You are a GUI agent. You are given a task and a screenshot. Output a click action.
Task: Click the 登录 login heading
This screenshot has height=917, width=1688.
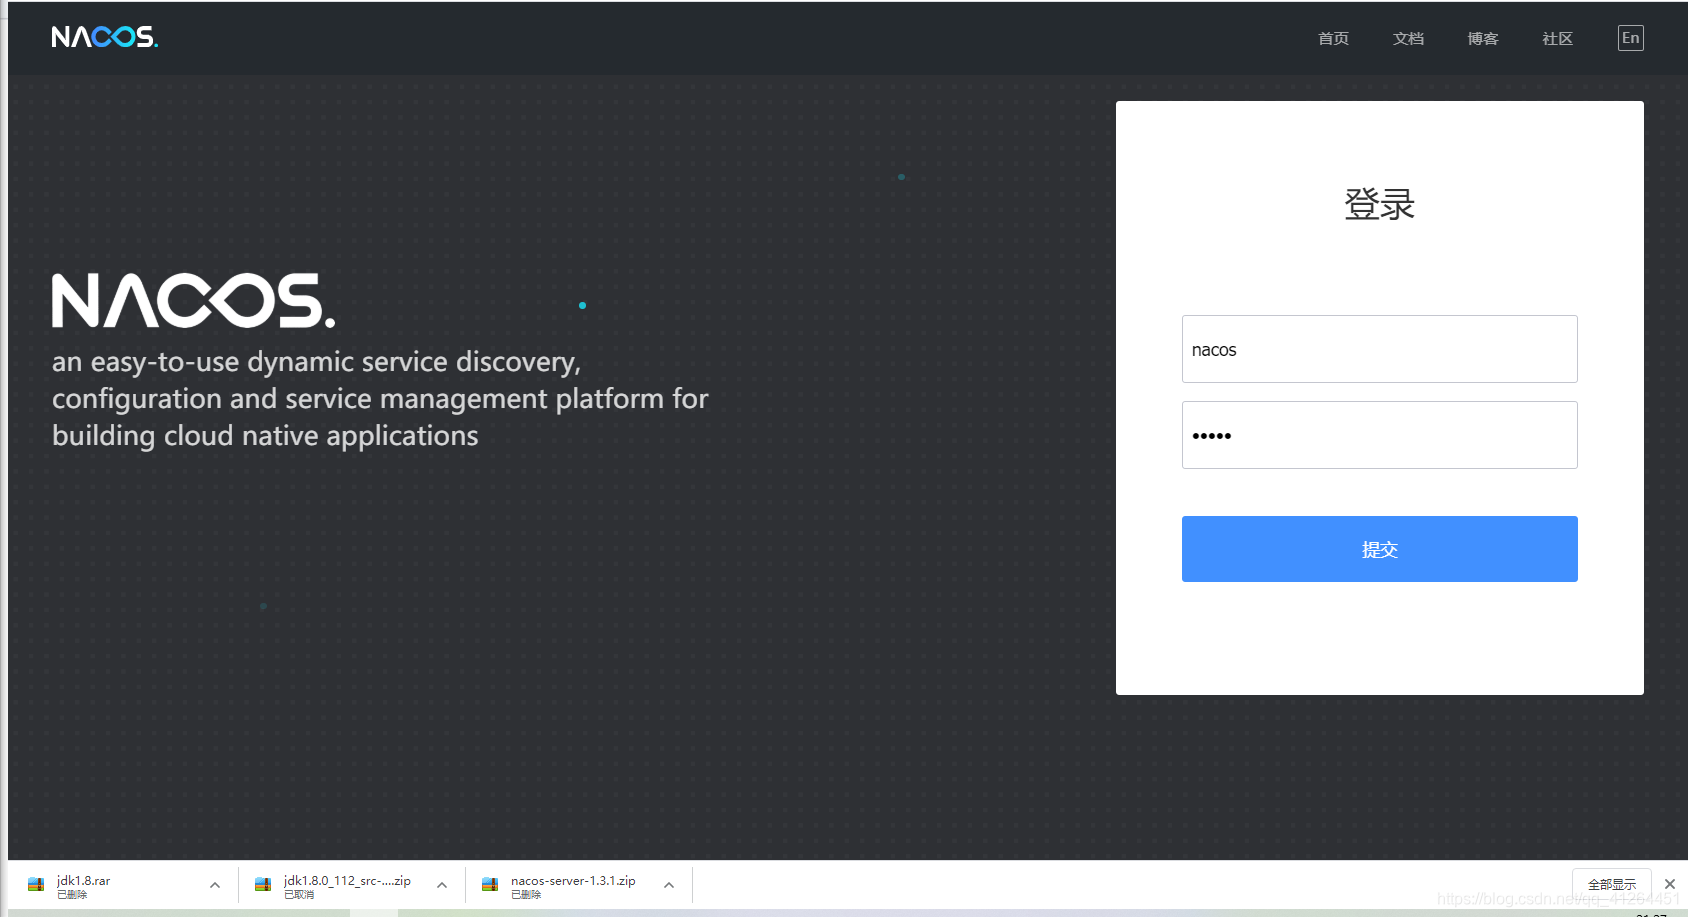(x=1380, y=204)
